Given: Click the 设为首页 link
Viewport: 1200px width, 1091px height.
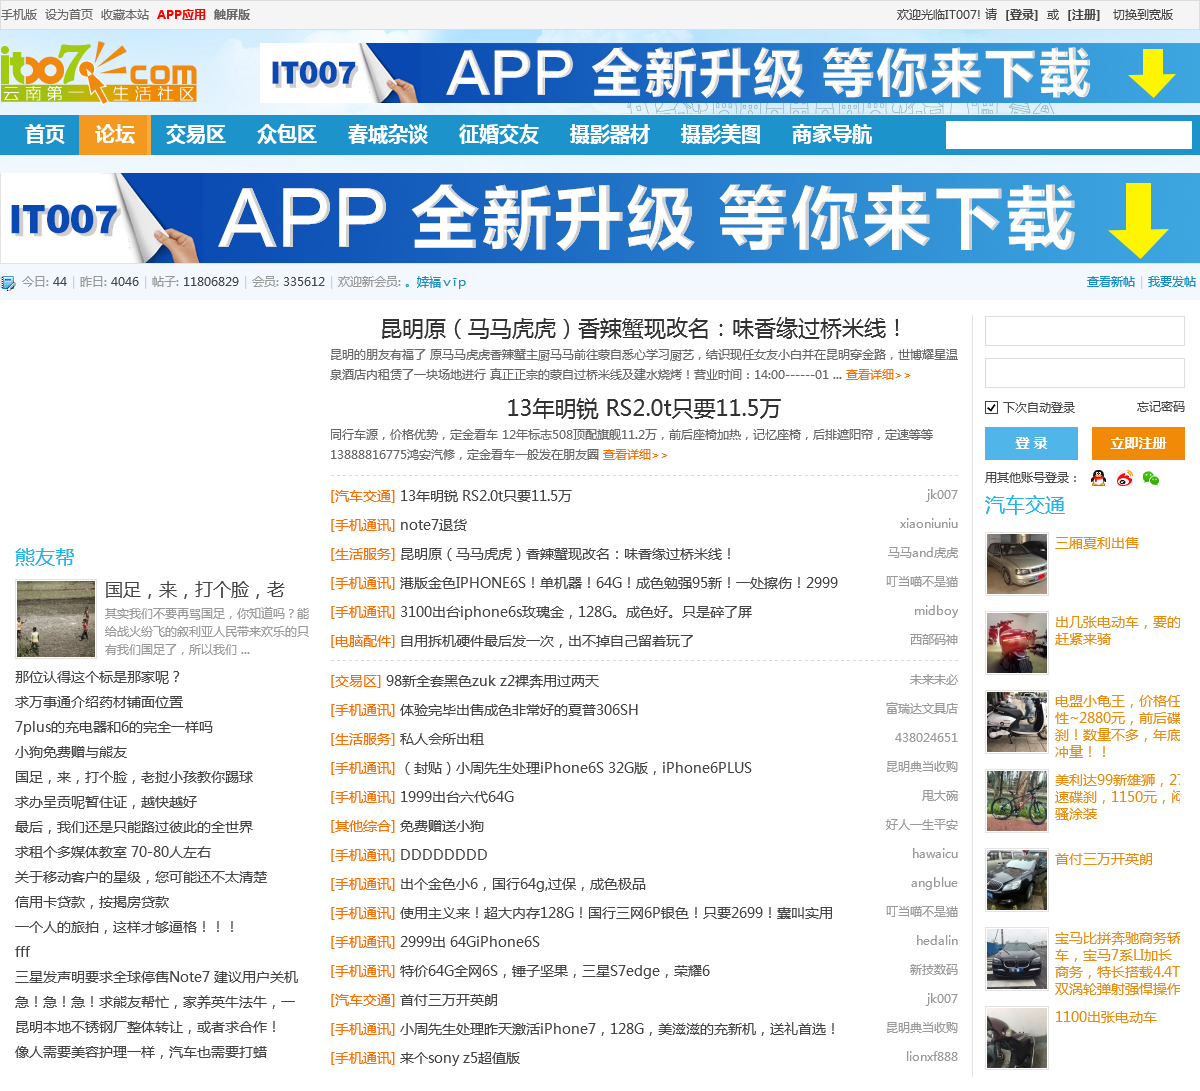Looking at the screenshot, I should [69, 15].
